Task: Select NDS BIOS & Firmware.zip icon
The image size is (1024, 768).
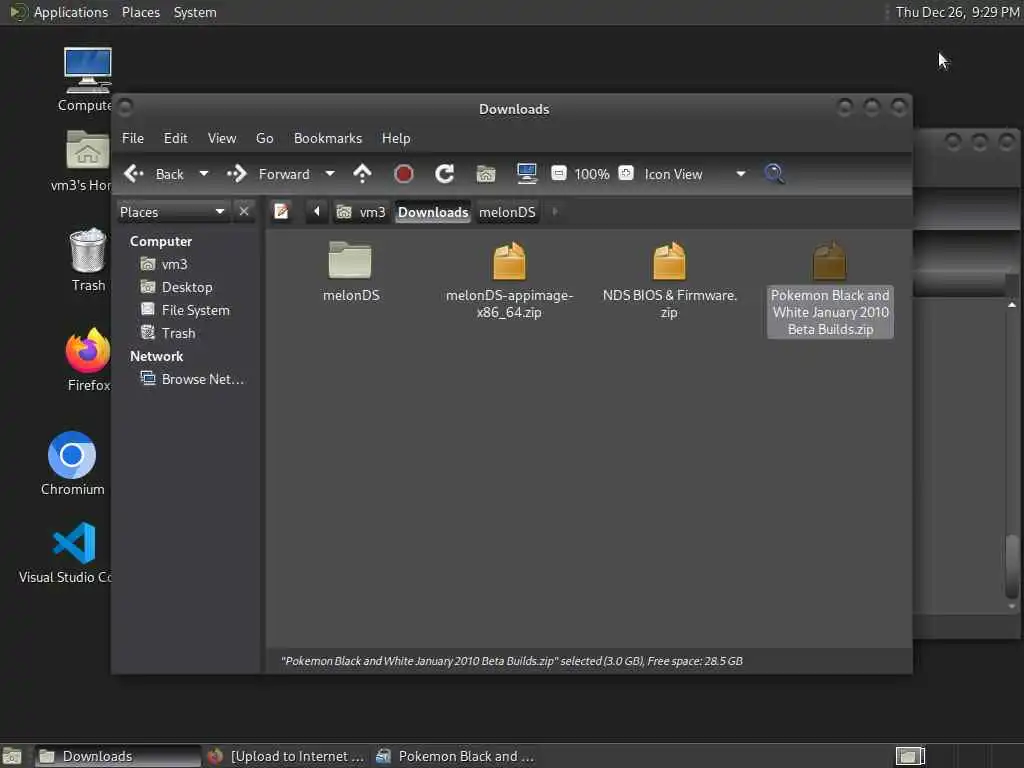Action: click(x=669, y=260)
